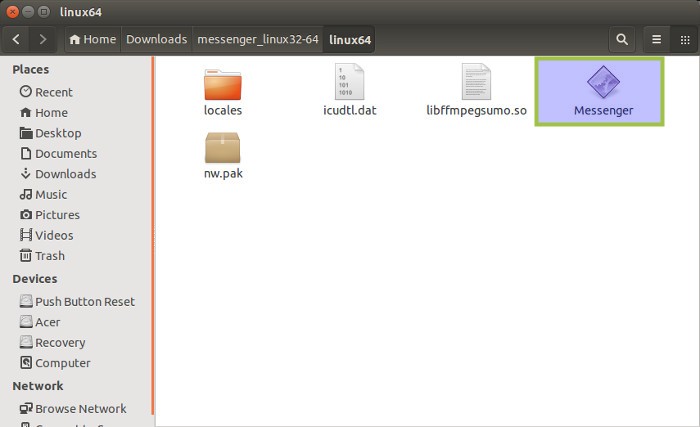
Task: Open Trash label in sidebar
Action: (x=50, y=256)
